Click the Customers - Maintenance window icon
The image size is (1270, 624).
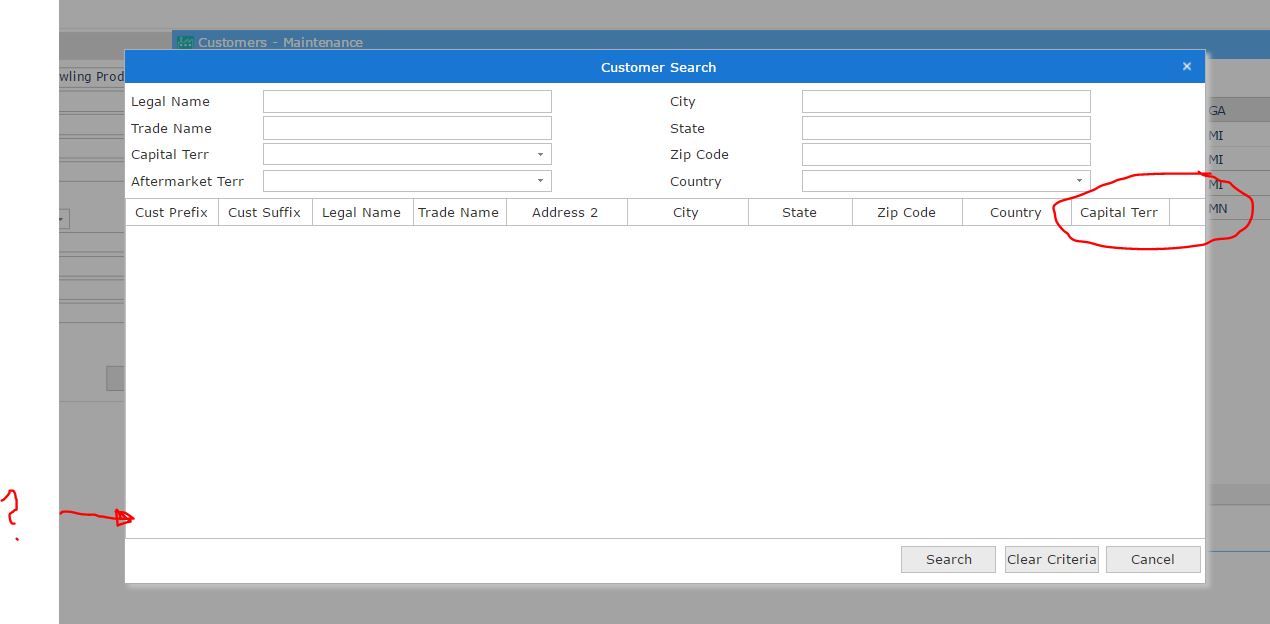[185, 42]
